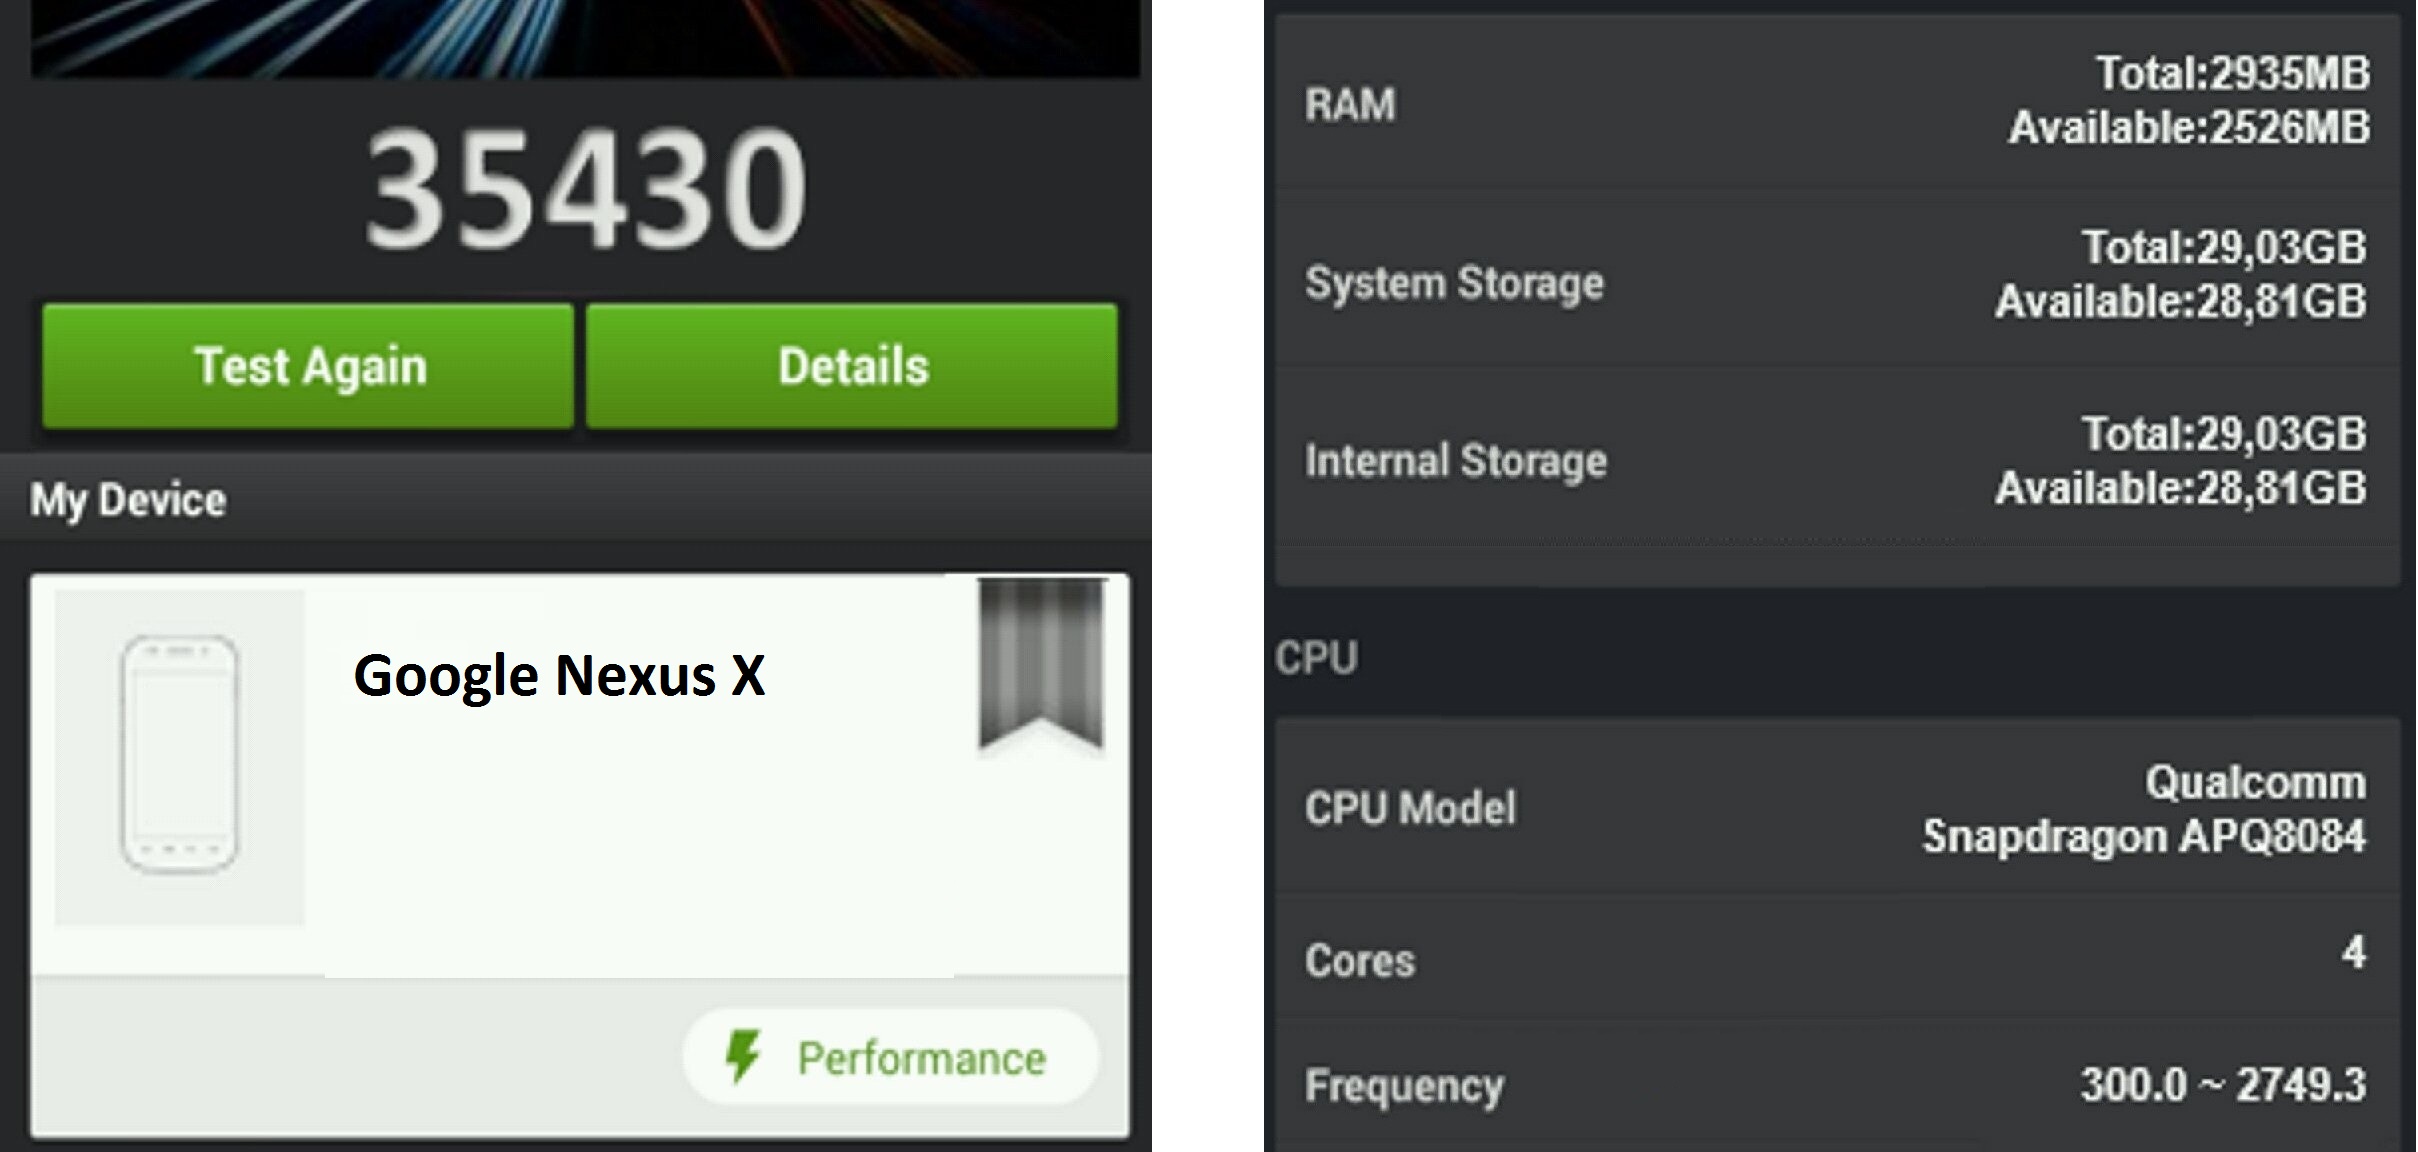This screenshot has height=1152, width=2418.
Task: Open the RAM info row
Action: tap(1837, 101)
